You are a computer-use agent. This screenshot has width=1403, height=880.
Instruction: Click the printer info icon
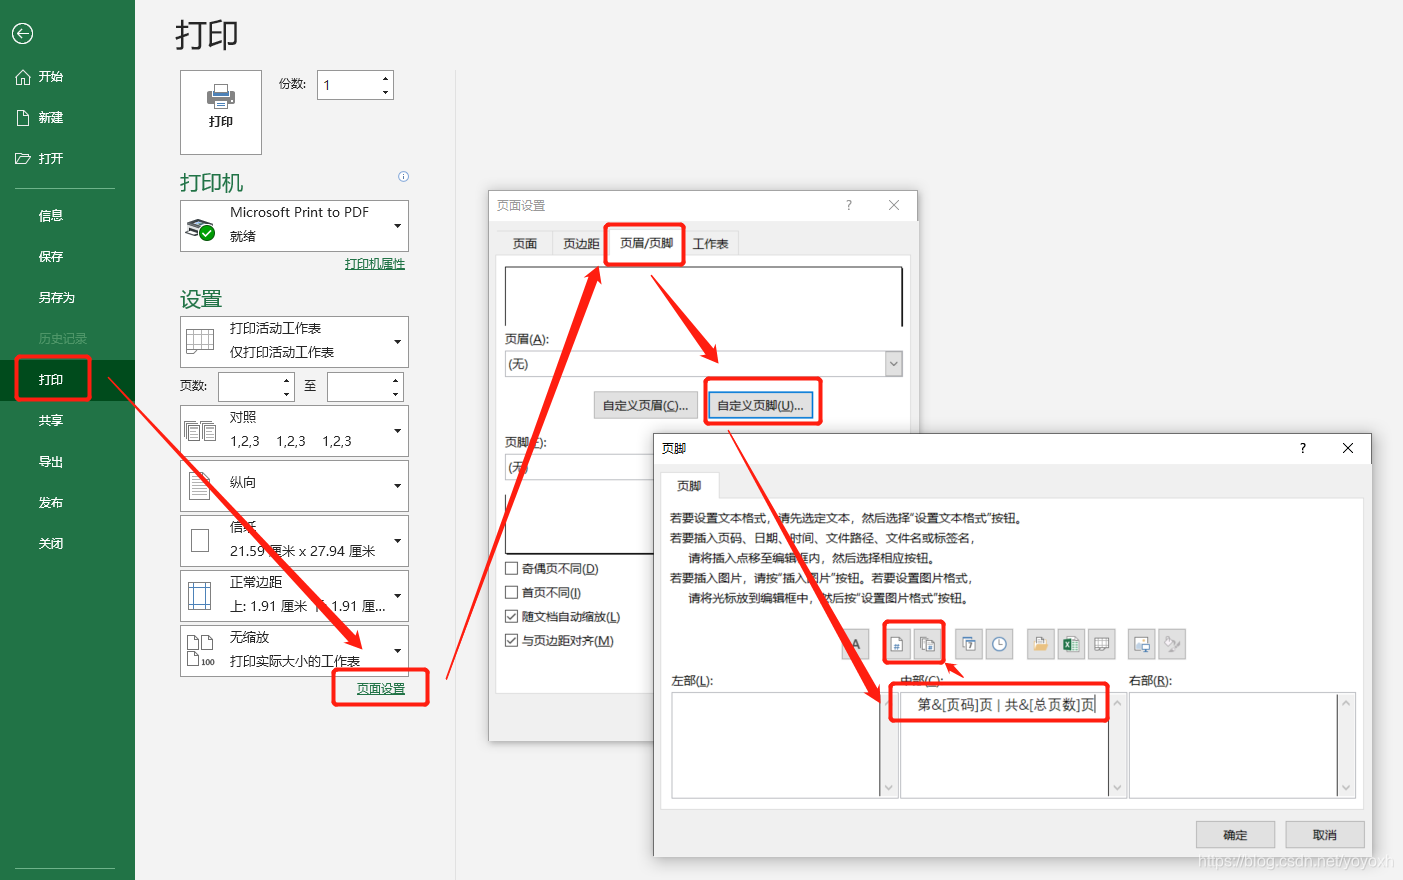pyautogui.click(x=404, y=177)
